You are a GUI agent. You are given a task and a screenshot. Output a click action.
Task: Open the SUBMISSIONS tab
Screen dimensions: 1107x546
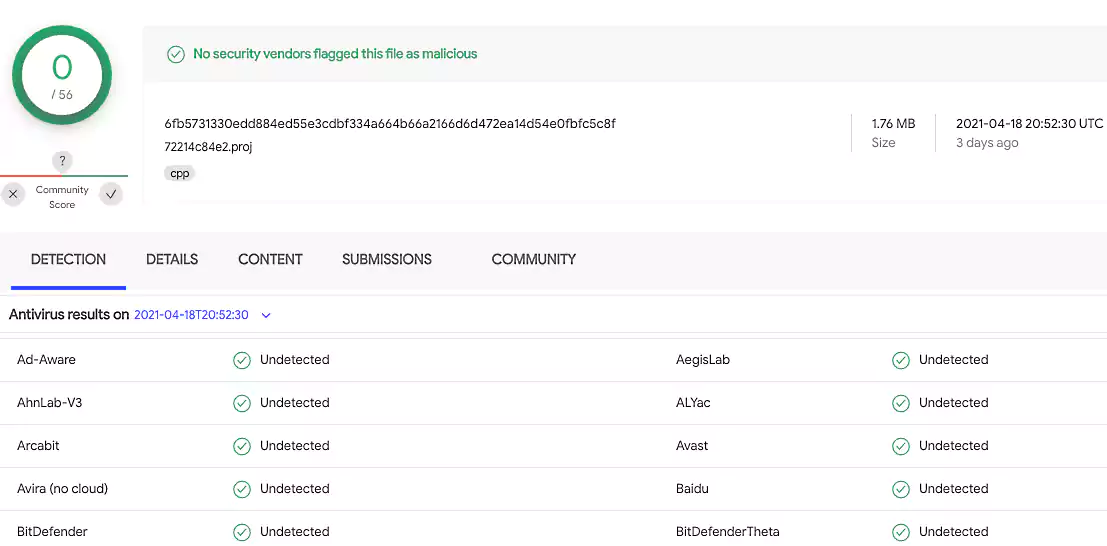click(387, 259)
